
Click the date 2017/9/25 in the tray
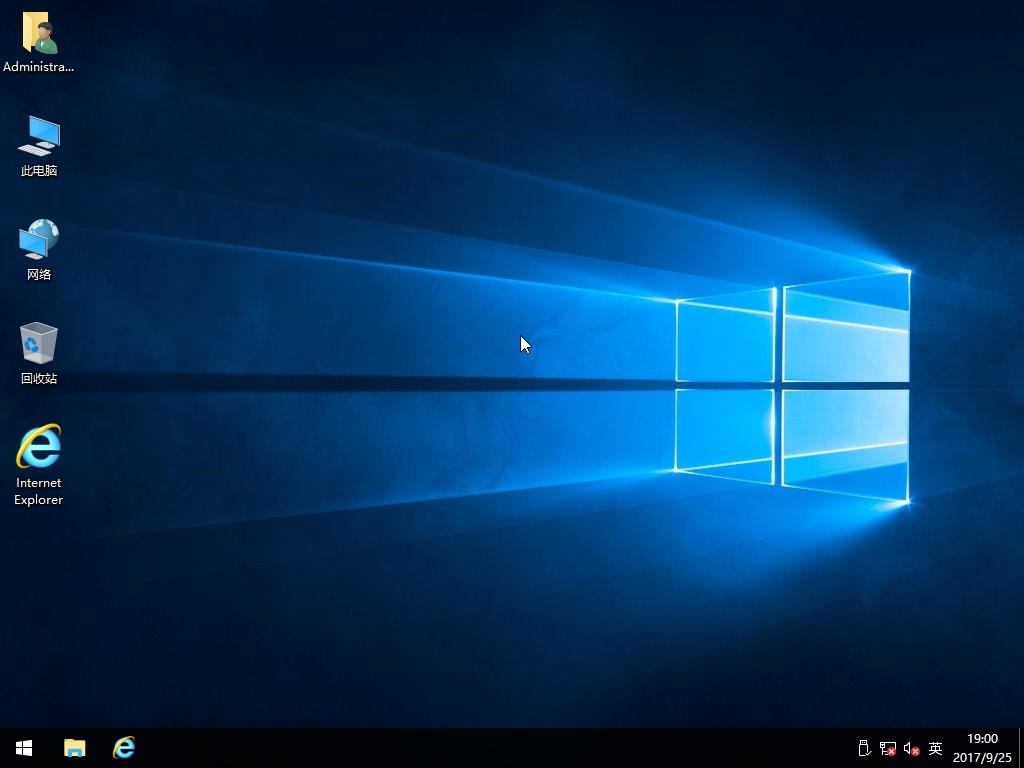pyautogui.click(x=981, y=755)
